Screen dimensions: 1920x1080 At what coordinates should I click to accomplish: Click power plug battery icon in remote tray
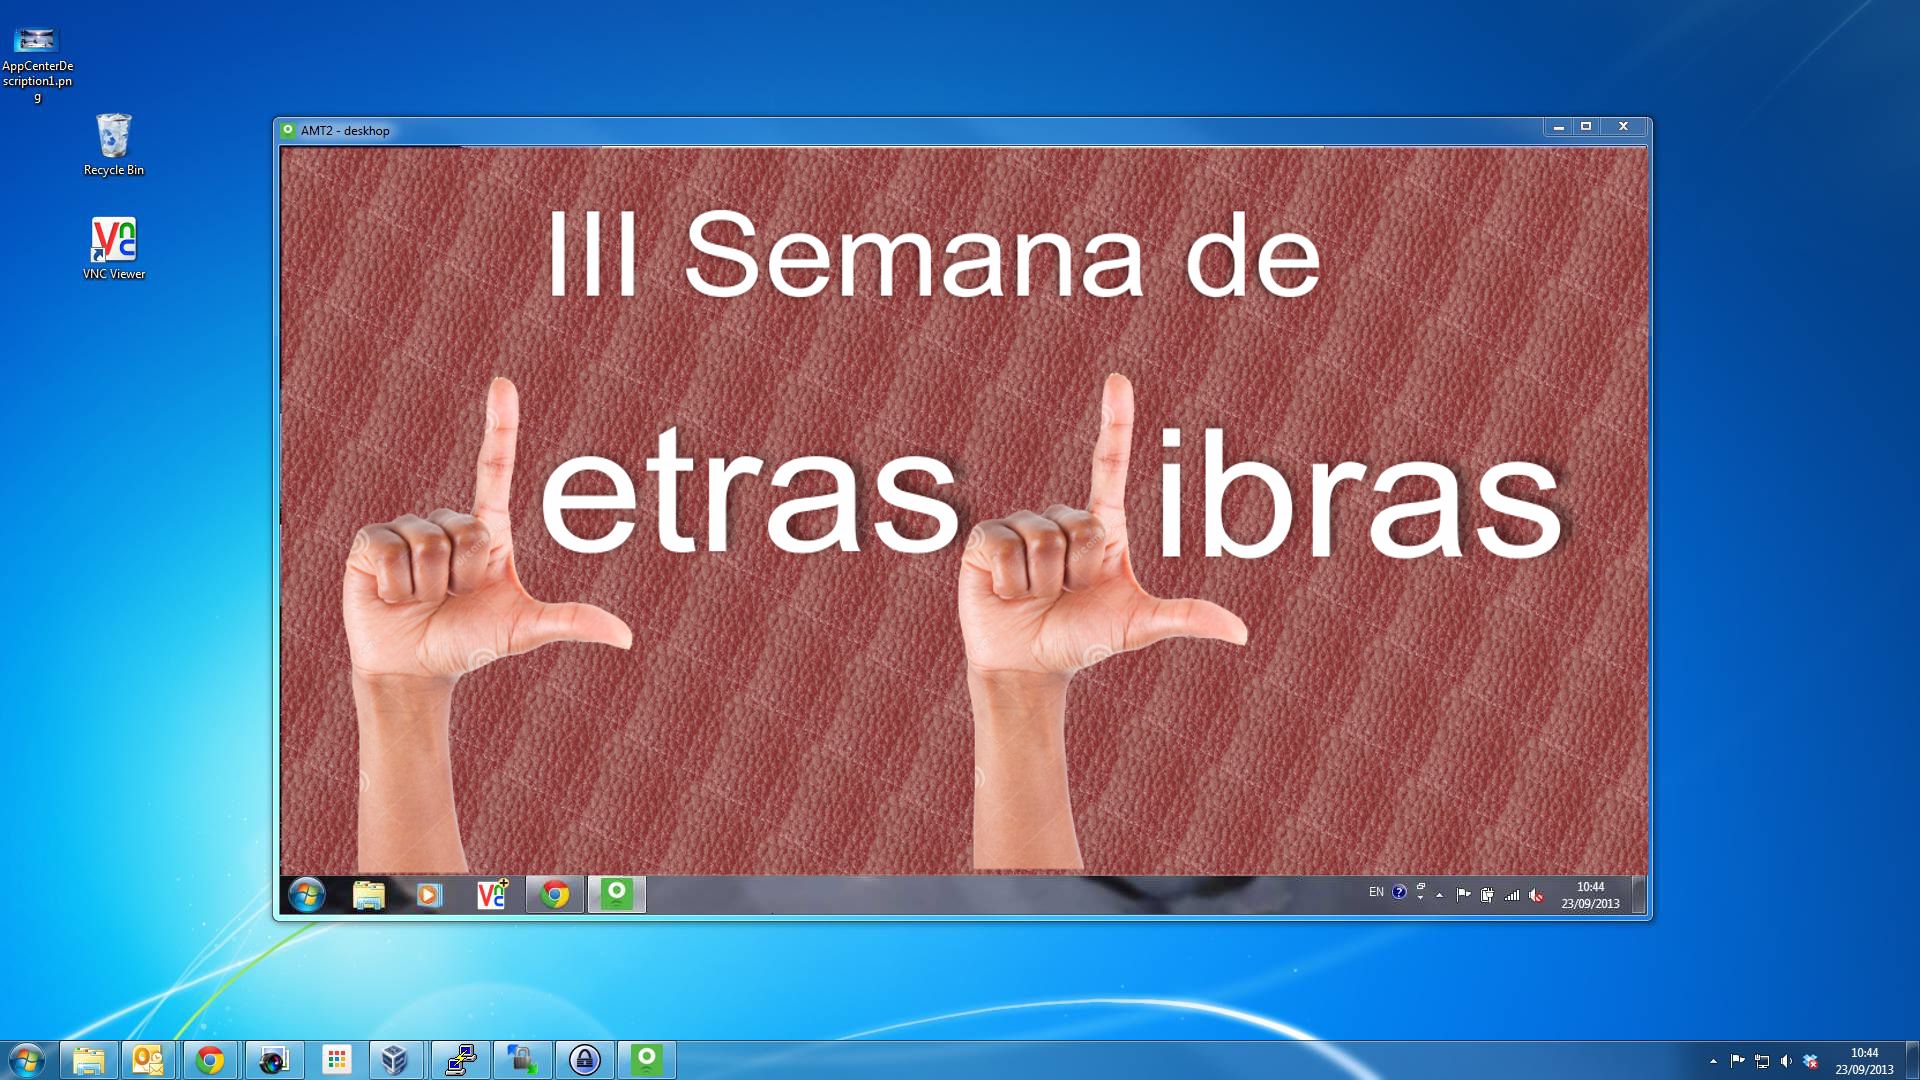1488,895
